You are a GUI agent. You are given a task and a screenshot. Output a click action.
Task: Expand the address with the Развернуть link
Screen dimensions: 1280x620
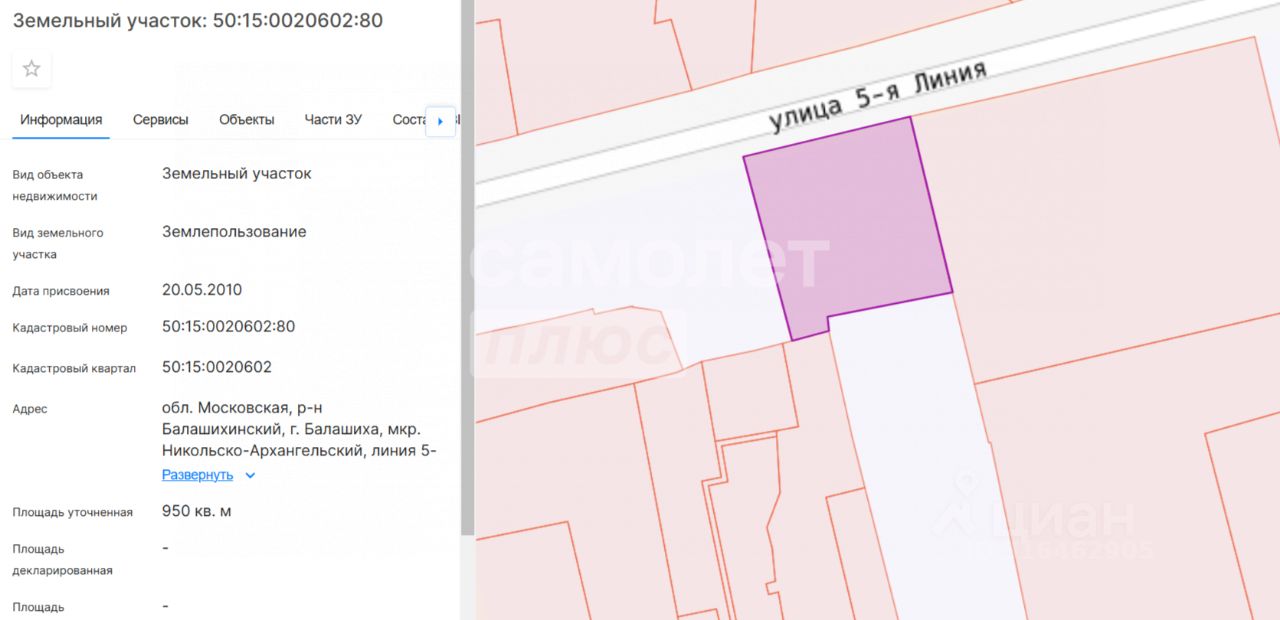click(197, 475)
